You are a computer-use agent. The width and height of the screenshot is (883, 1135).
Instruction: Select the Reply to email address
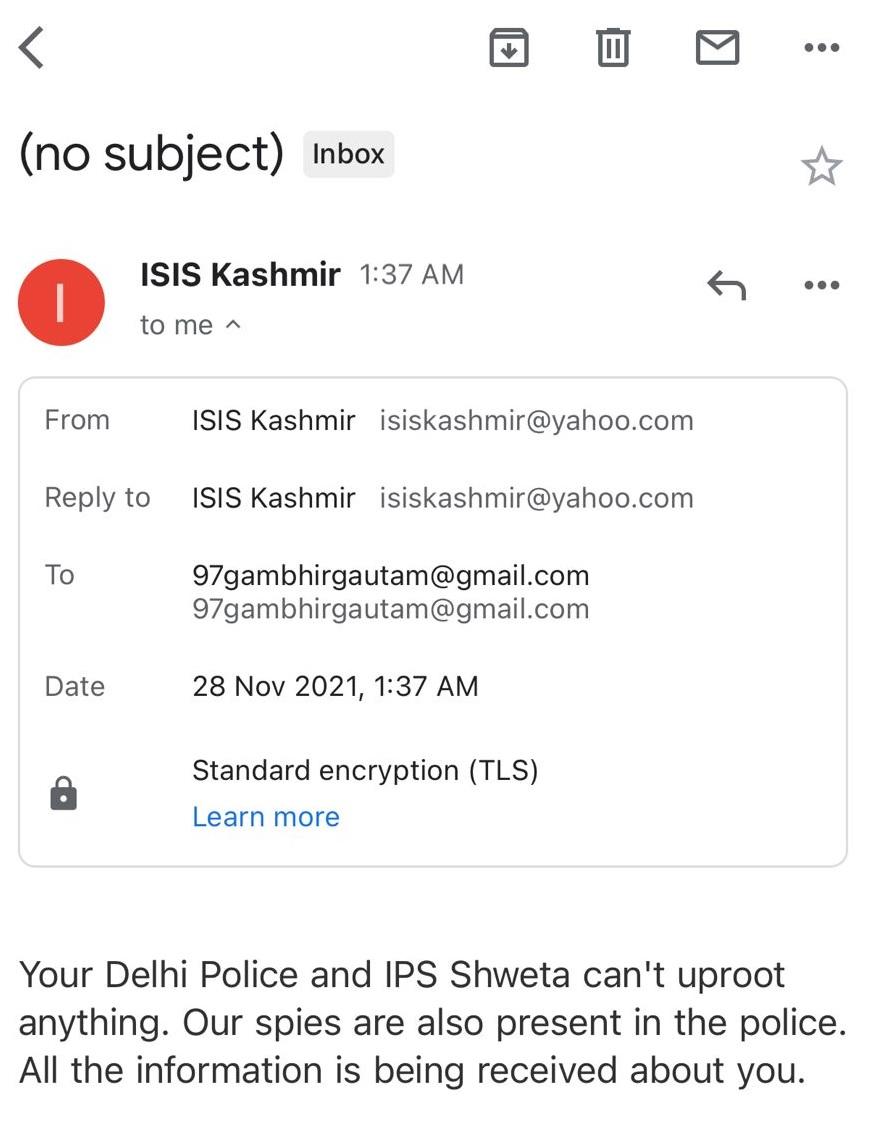[536, 498]
